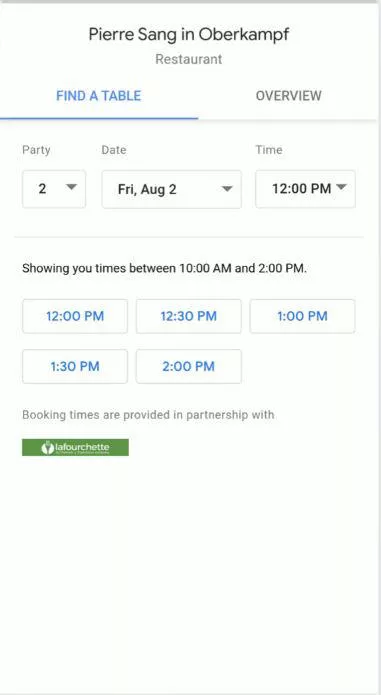Screen dimensions: 381x695
Task: Open the Time dropdown showing 12:00 PM
Action: [x=305, y=189]
